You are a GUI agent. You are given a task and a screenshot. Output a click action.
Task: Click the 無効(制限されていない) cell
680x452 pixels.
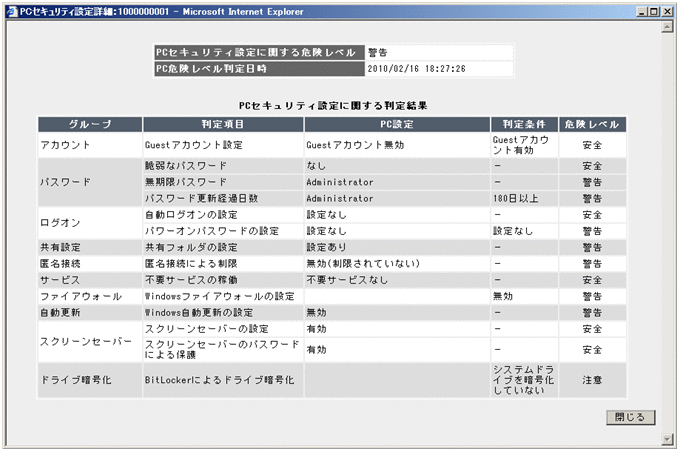(397, 264)
